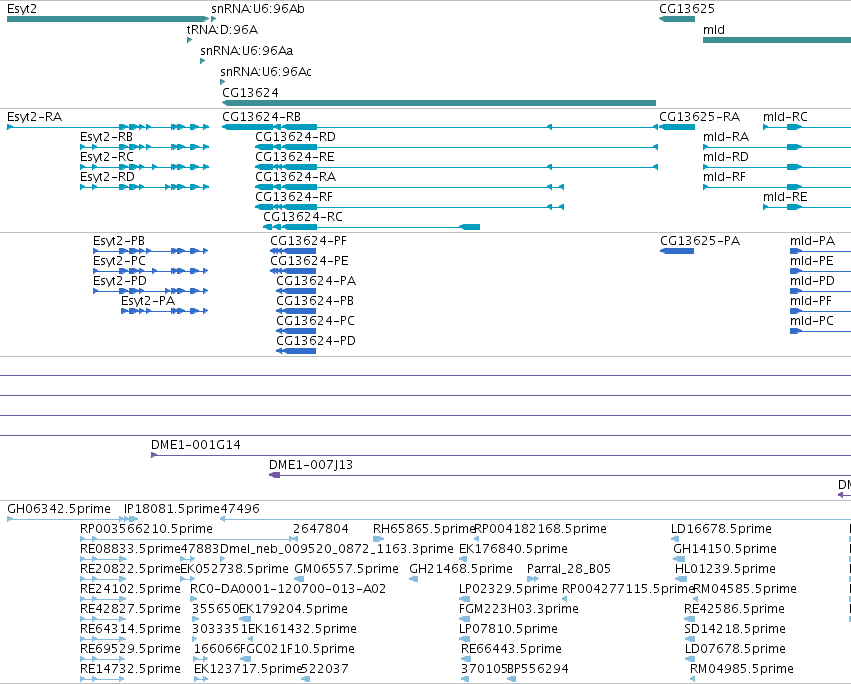This screenshot has width=851, height=684.
Task: Click the SD14218.5prime EST
Action: (x=690, y=639)
